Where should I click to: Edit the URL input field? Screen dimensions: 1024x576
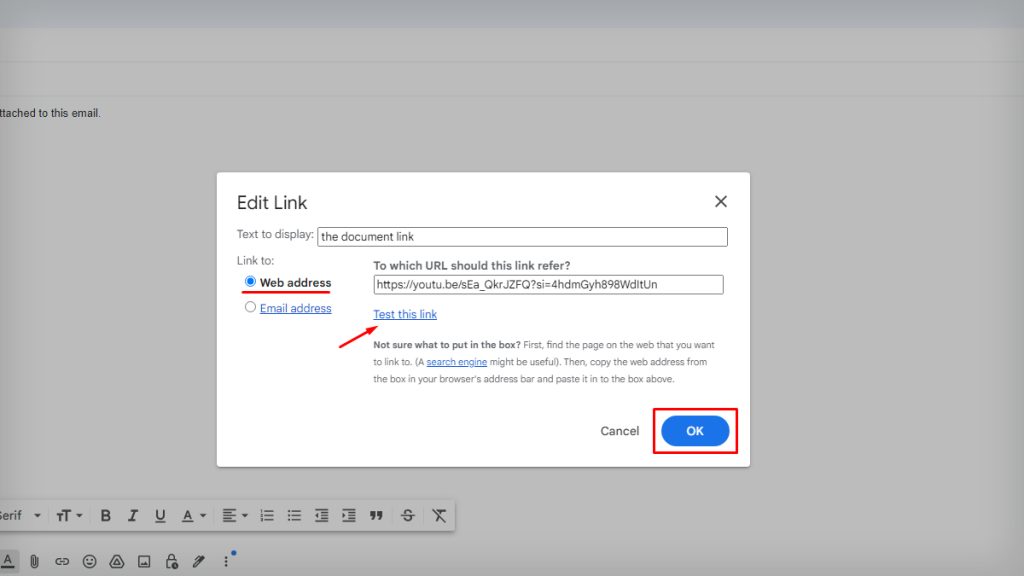(548, 284)
